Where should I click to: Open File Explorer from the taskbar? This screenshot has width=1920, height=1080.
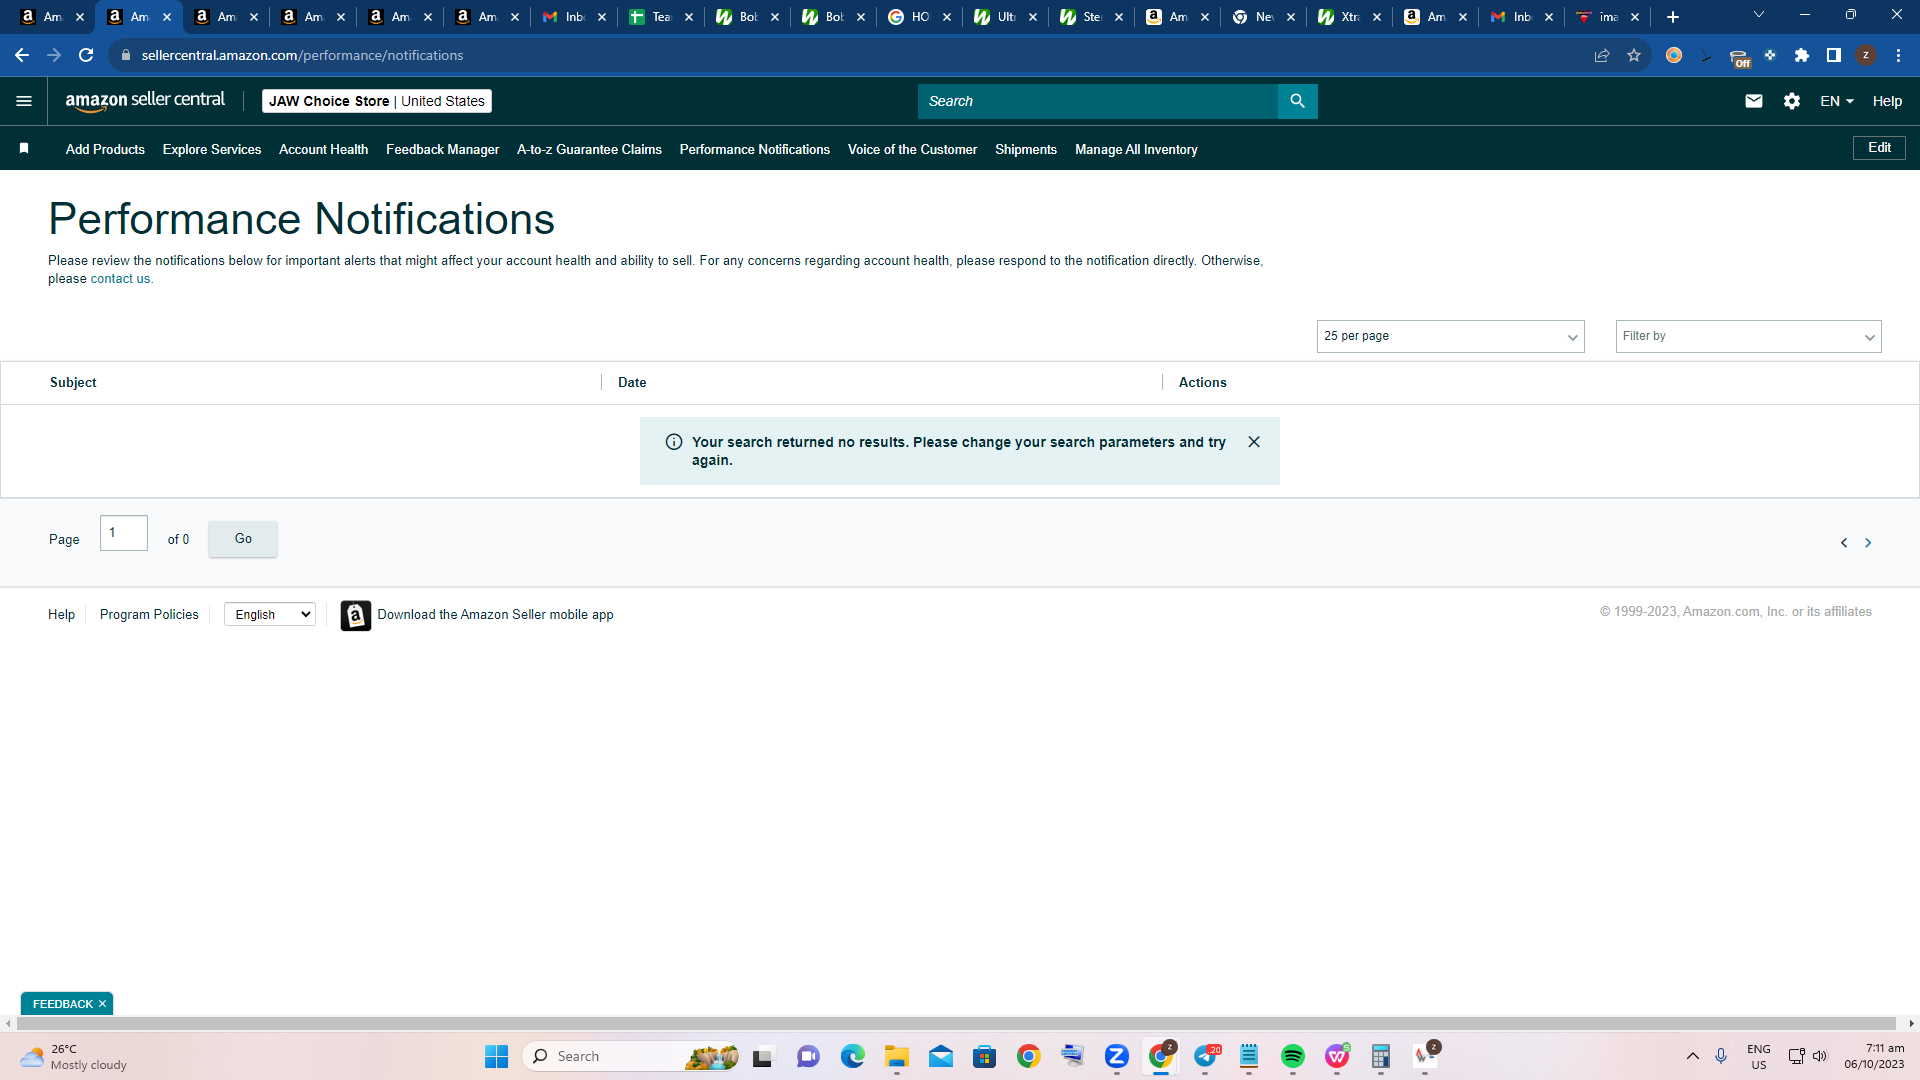[x=897, y=1056]
